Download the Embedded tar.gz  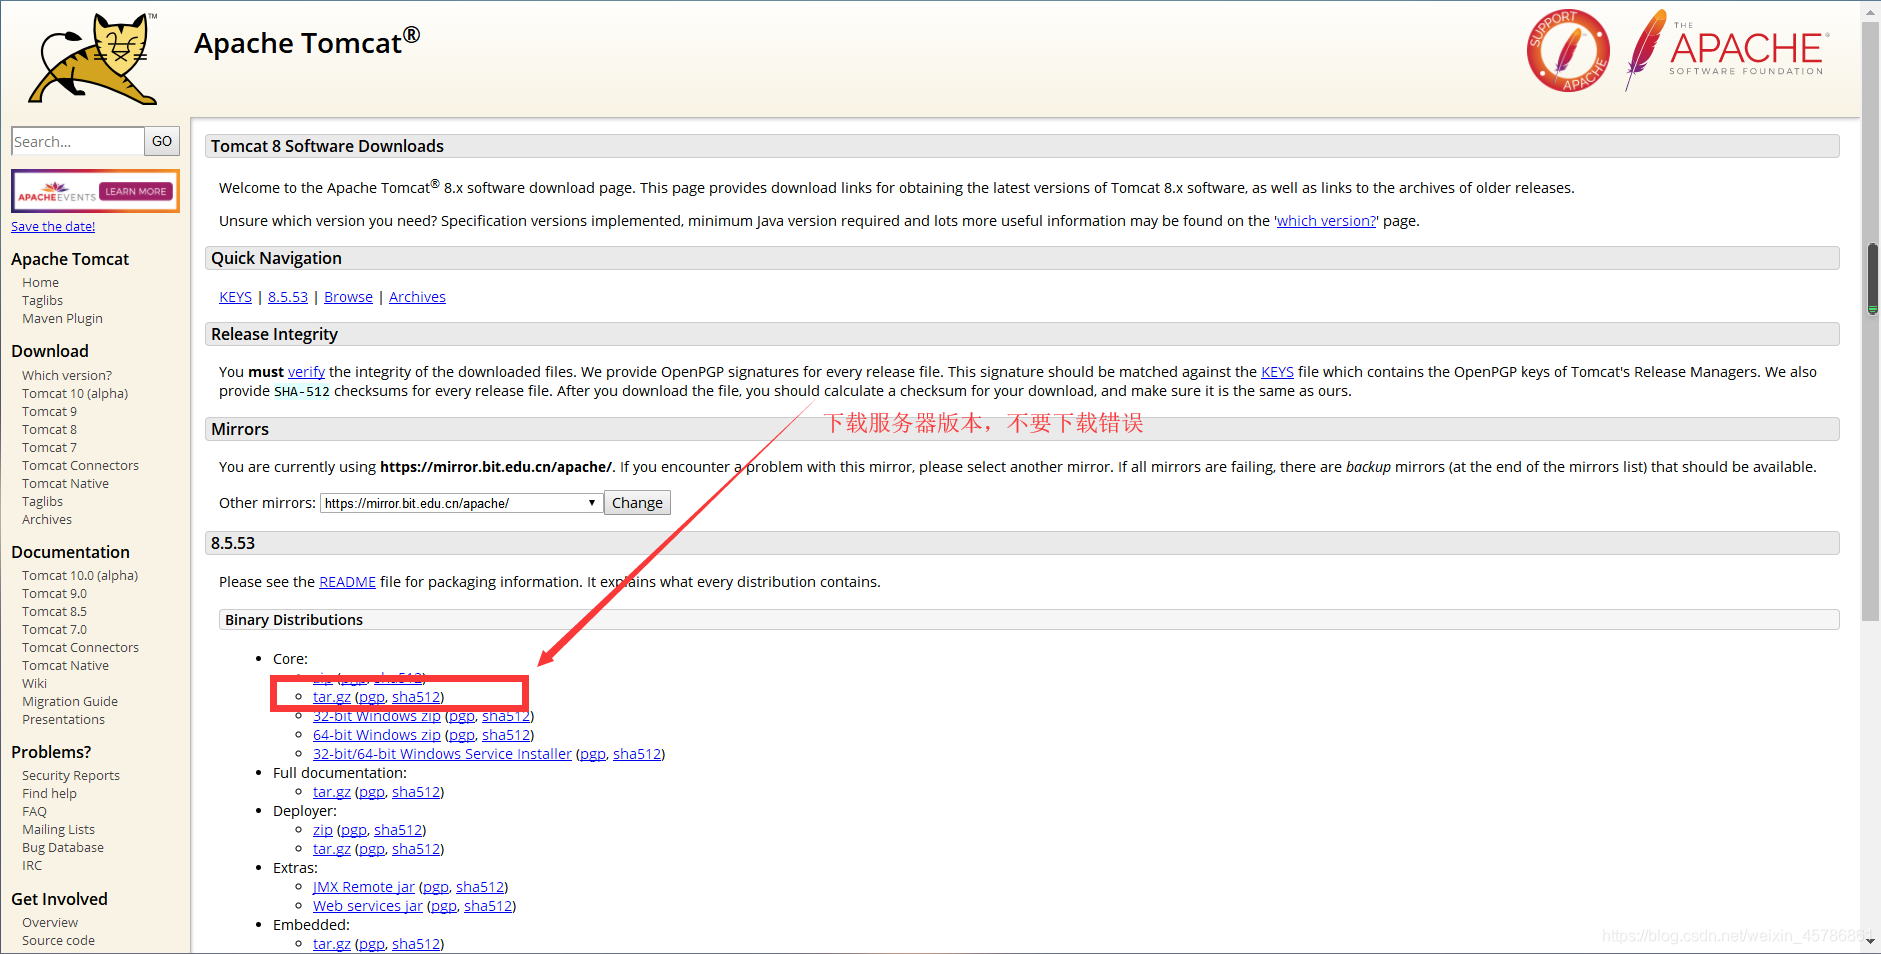[331, 944]
